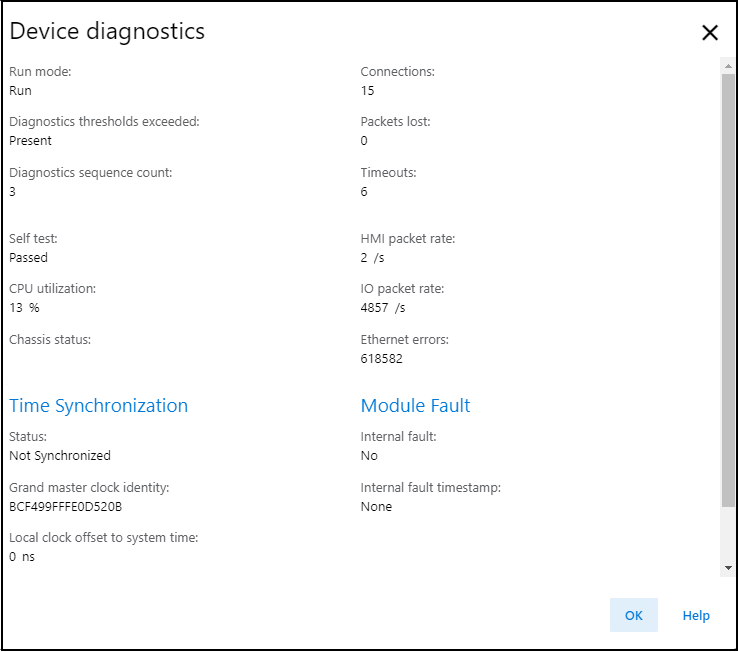Click the Timeouts value 6
This screenshot has width=738, height=652.
[364, 191]
